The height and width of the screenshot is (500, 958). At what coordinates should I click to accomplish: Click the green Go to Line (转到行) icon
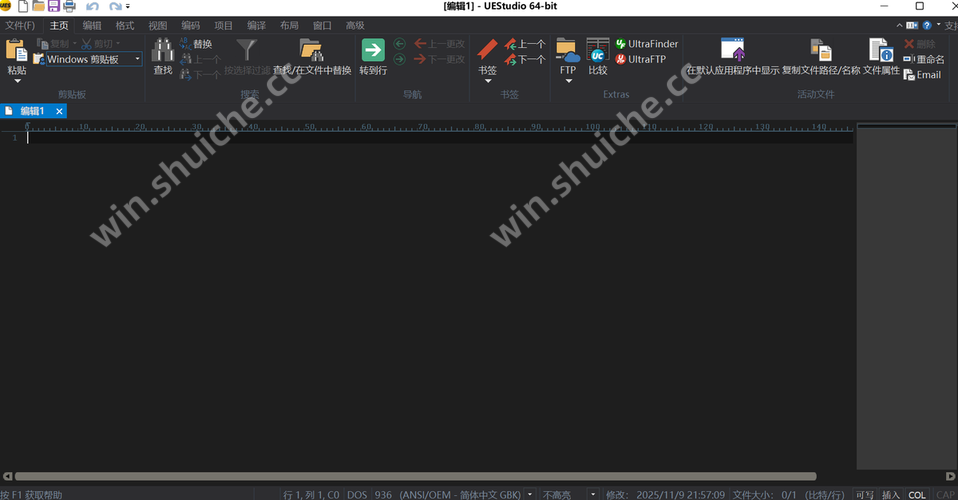(373, 50)
